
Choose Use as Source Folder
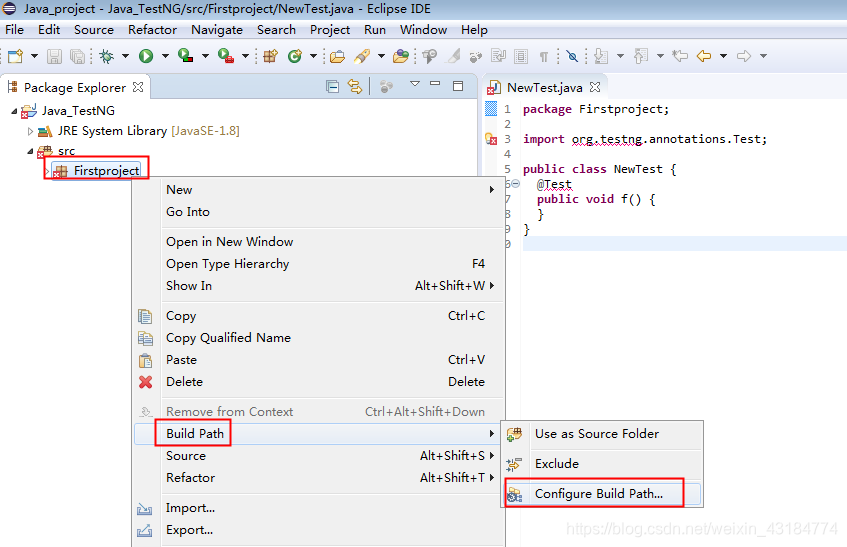pyautogui.click(x=603, y=434)
